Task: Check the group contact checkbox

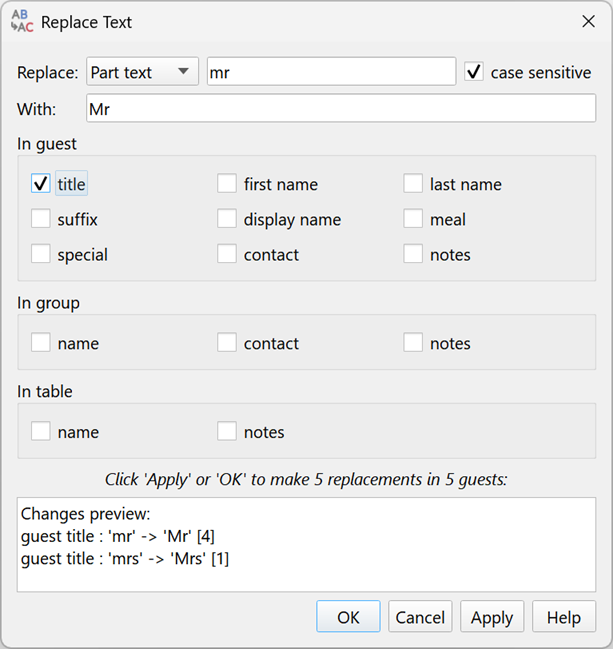Action: (227, 343)
